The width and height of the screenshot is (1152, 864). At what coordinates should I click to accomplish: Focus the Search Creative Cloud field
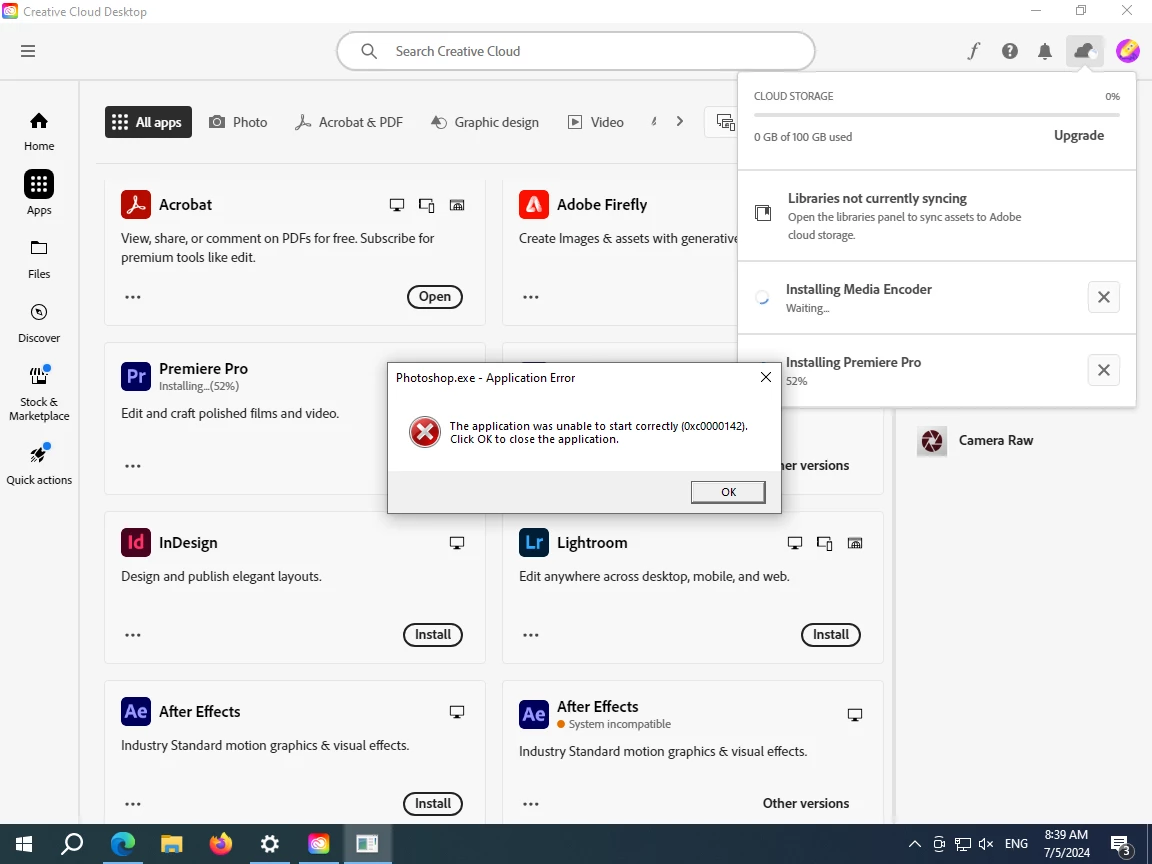576,51
